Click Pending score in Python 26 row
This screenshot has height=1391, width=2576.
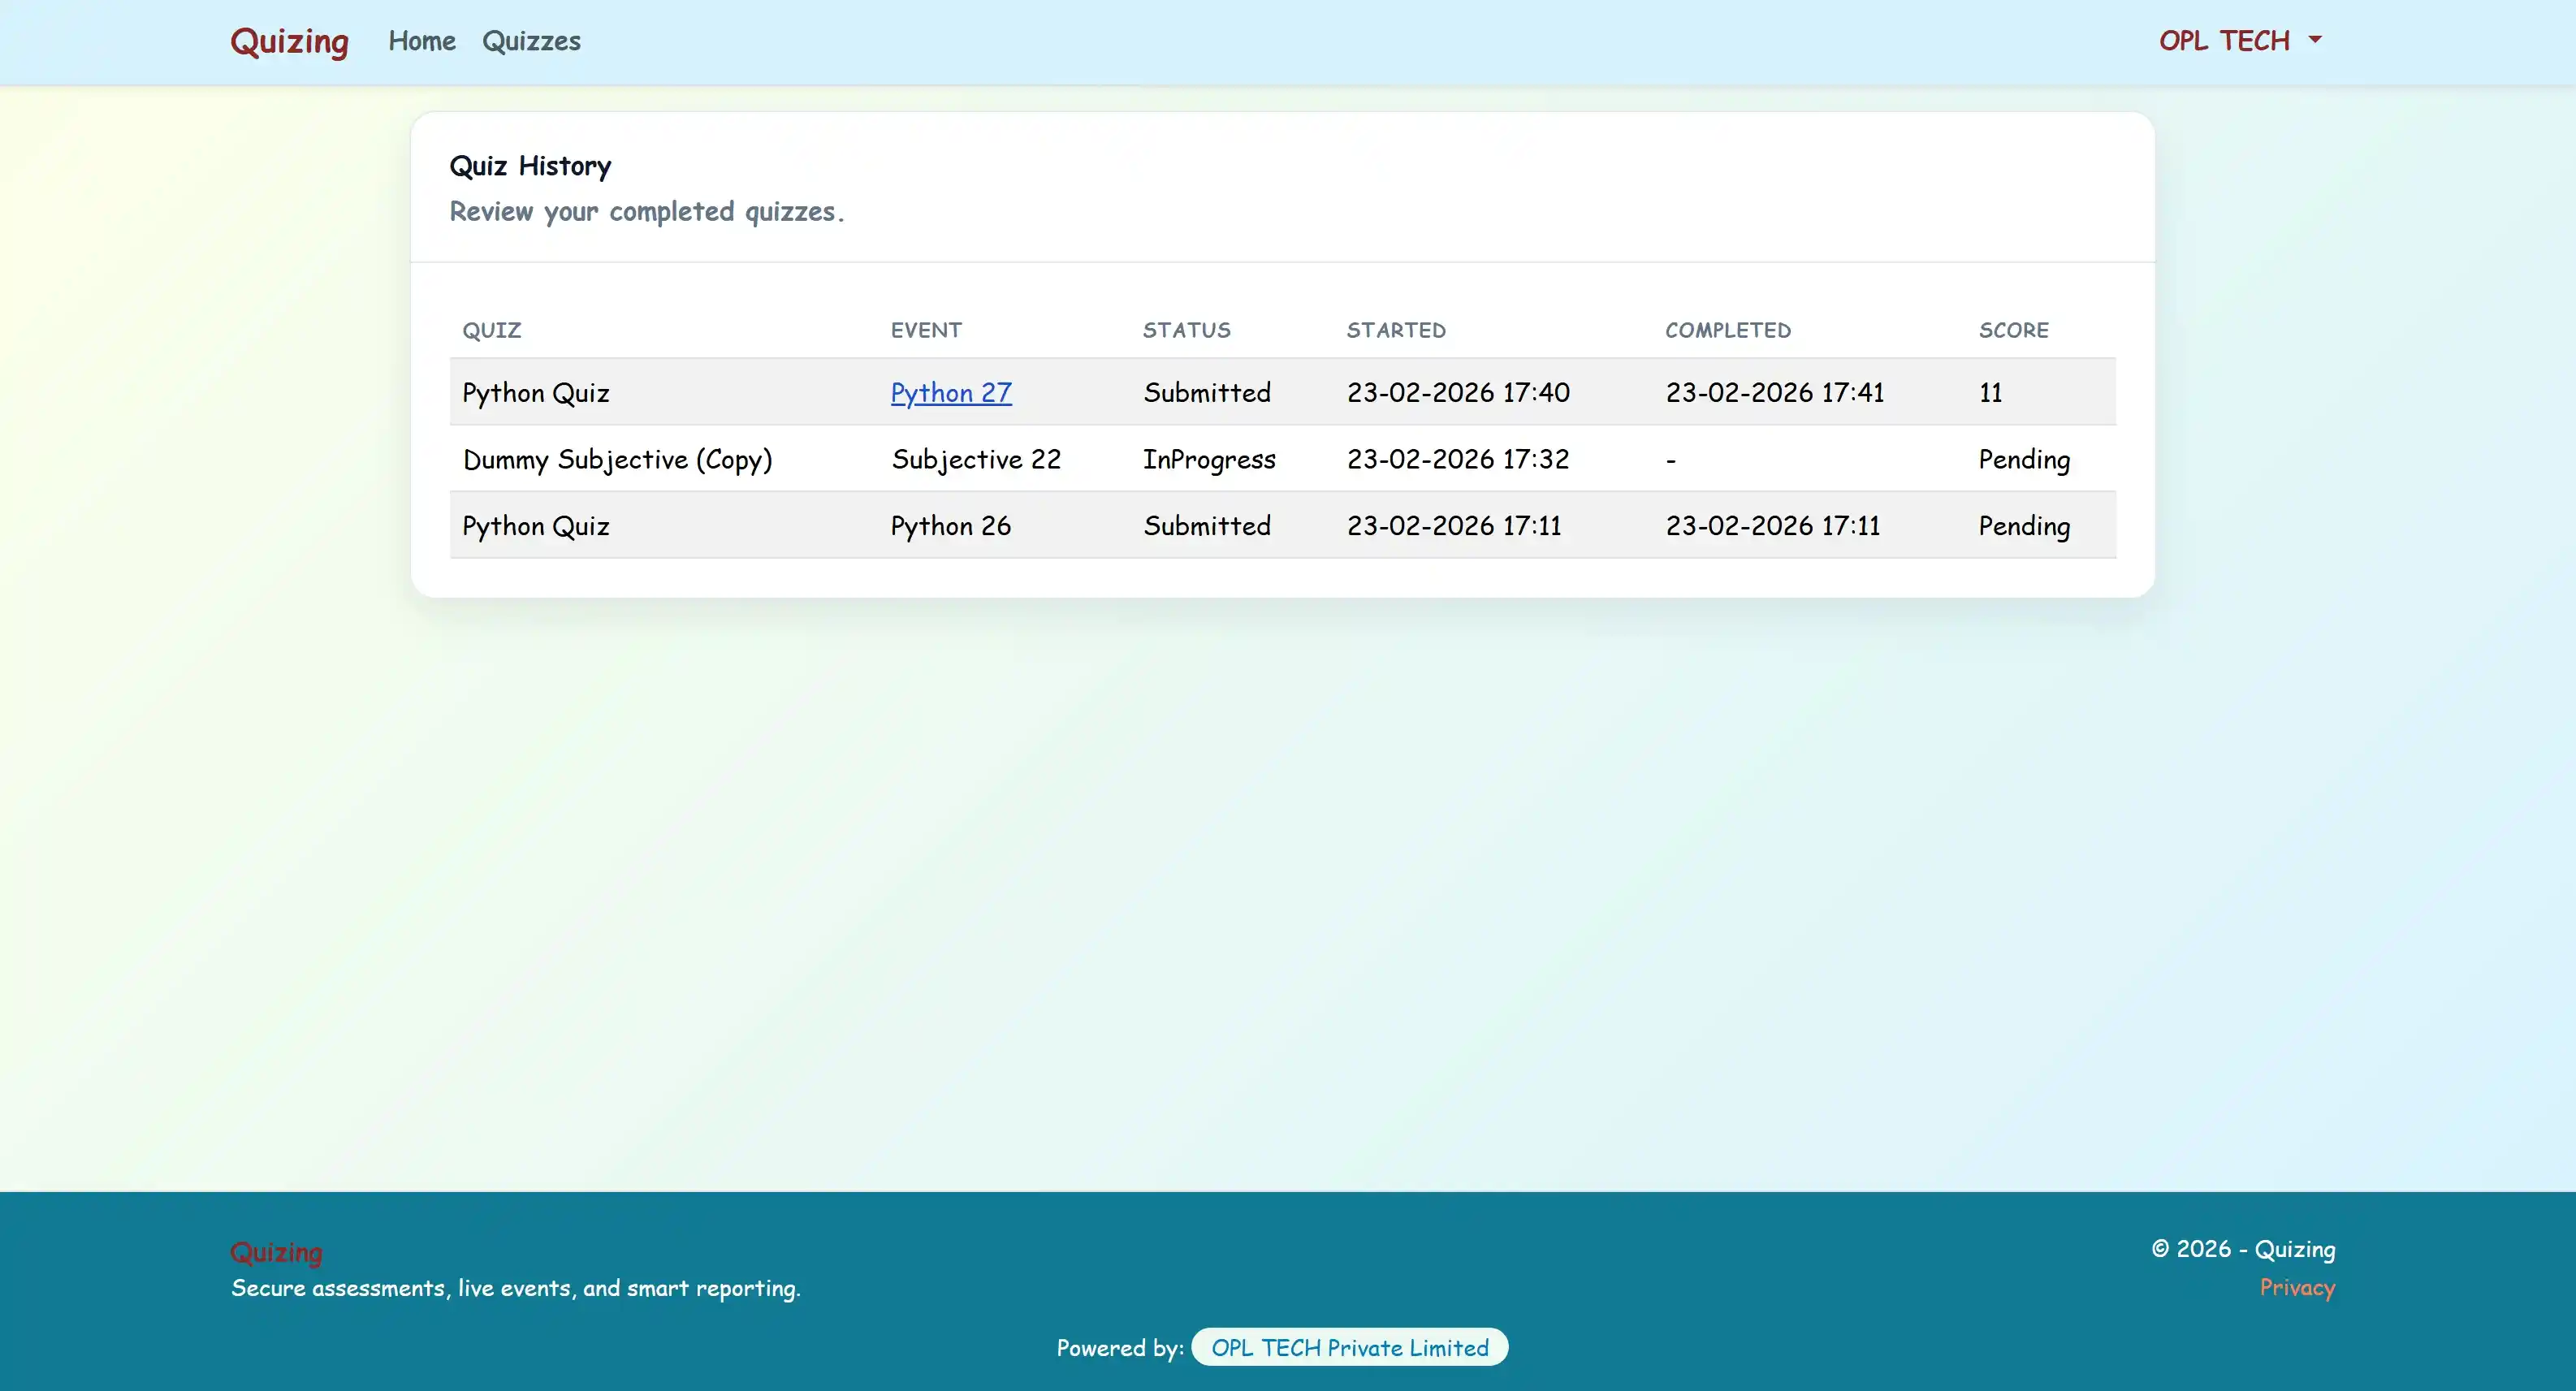(x=2024, y=526)
